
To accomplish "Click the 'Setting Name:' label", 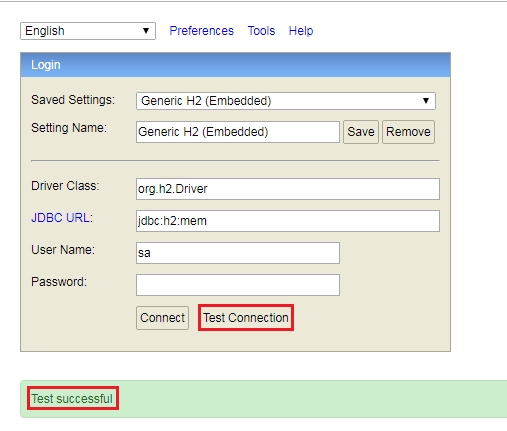I will (x=69, y=128).
